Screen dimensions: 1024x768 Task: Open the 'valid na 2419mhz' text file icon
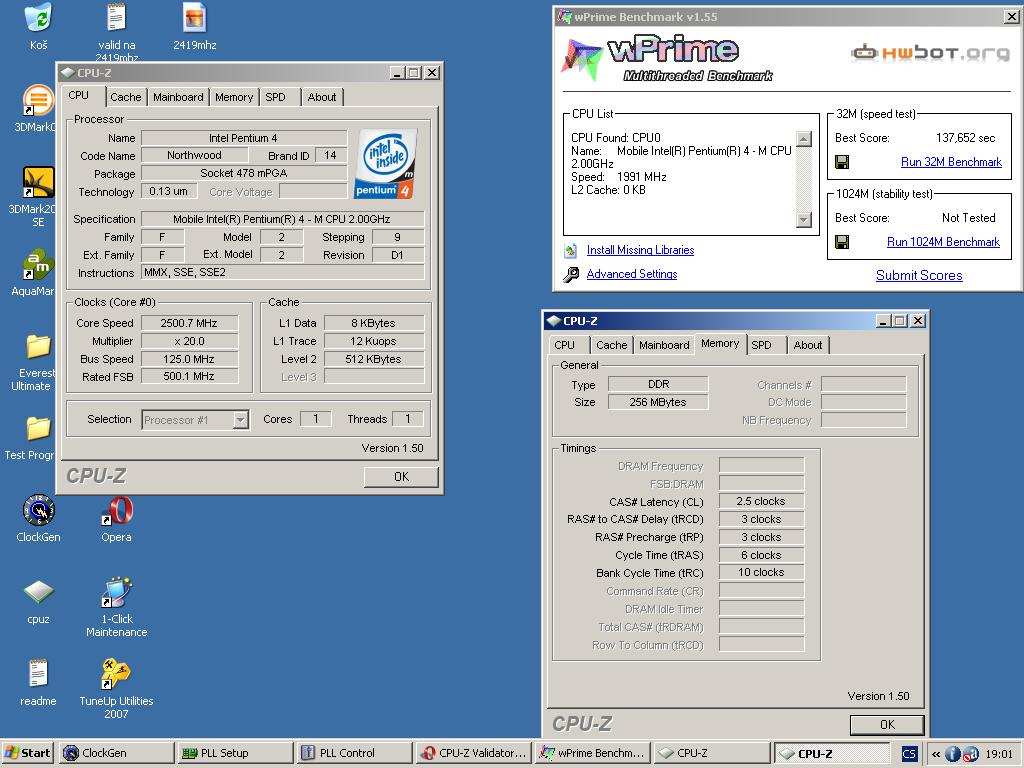[x=116, y=18]
